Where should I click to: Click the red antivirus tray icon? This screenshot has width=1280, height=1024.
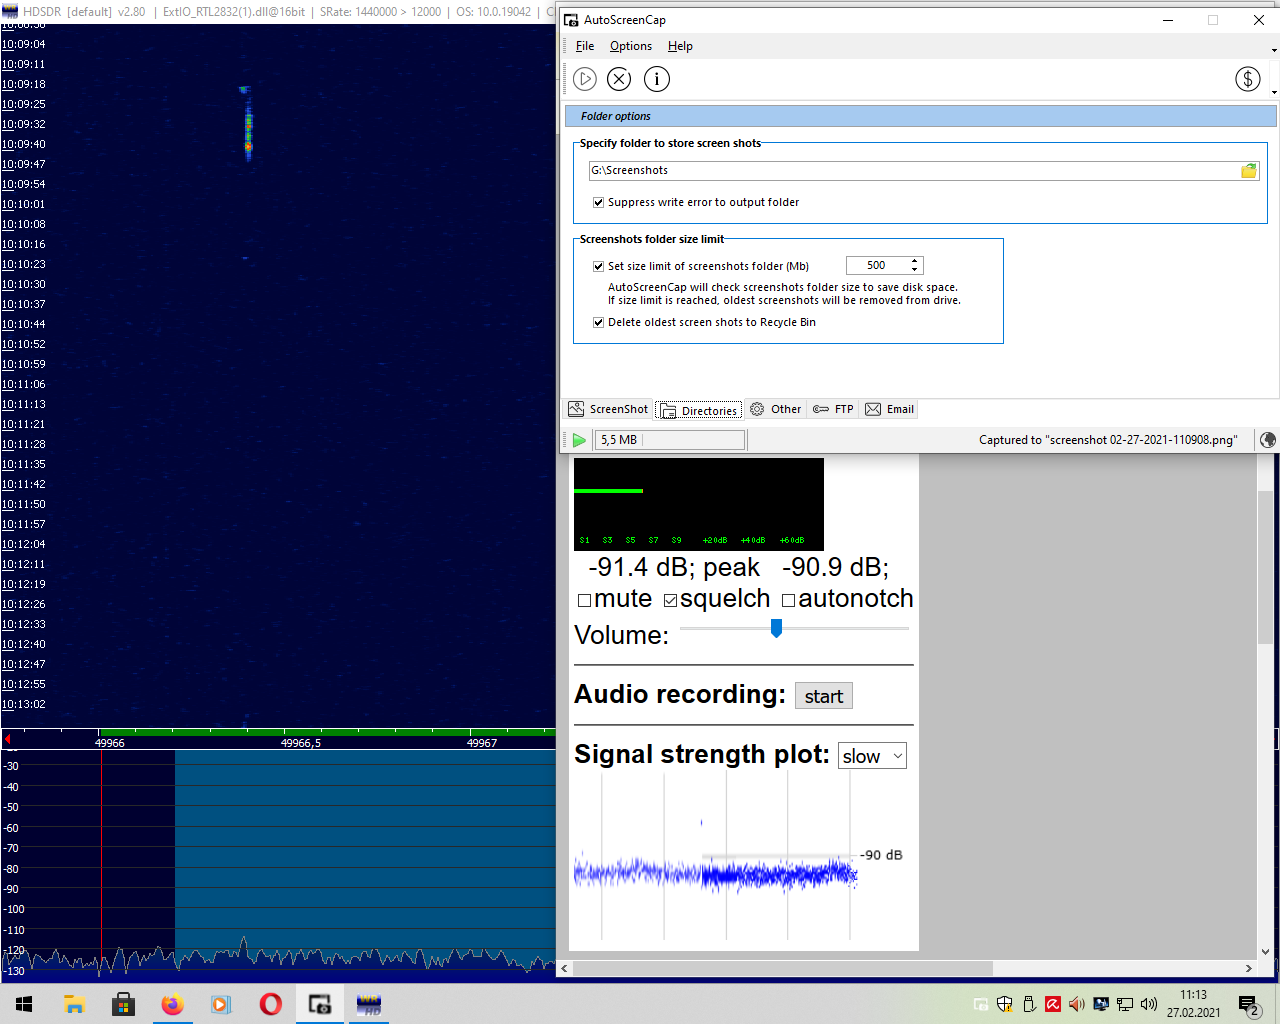click(x=1053, y=1004)
